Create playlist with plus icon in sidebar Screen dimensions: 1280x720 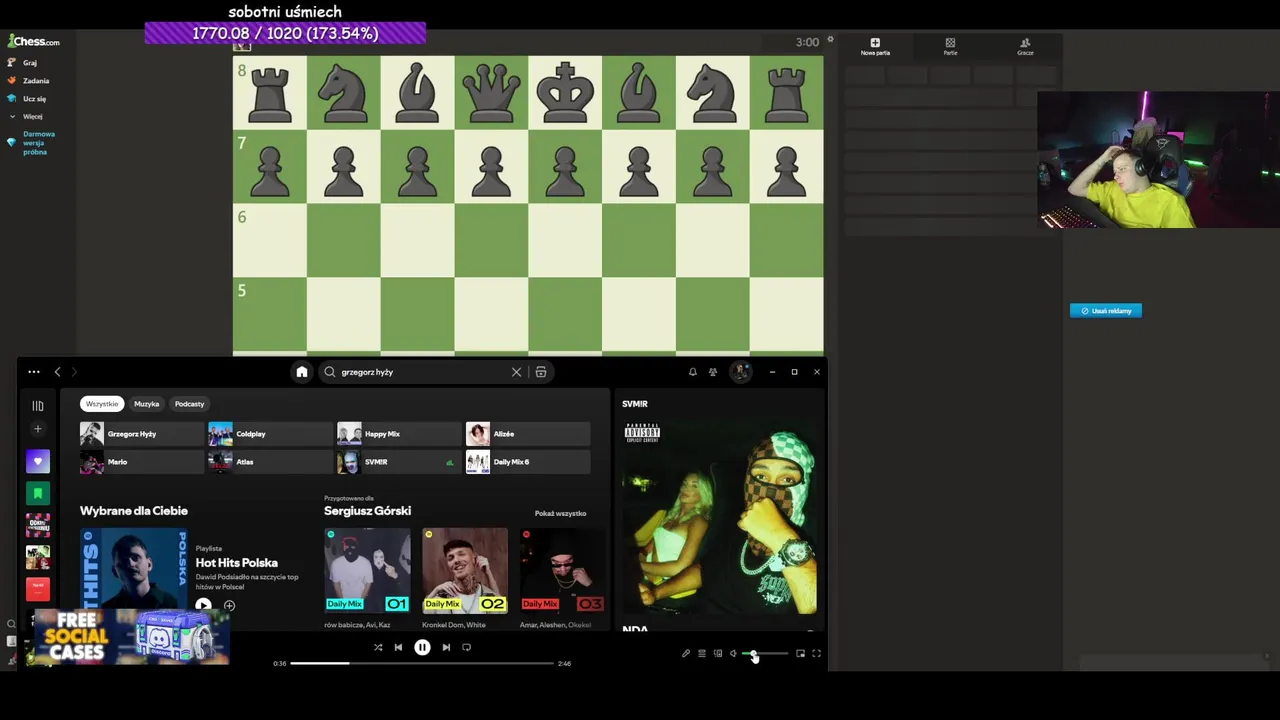coord(38,429)
